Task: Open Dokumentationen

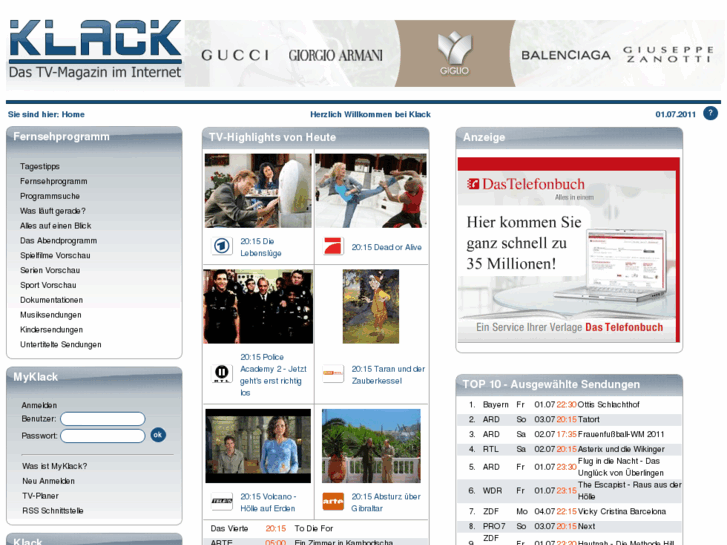Action: 51,300
